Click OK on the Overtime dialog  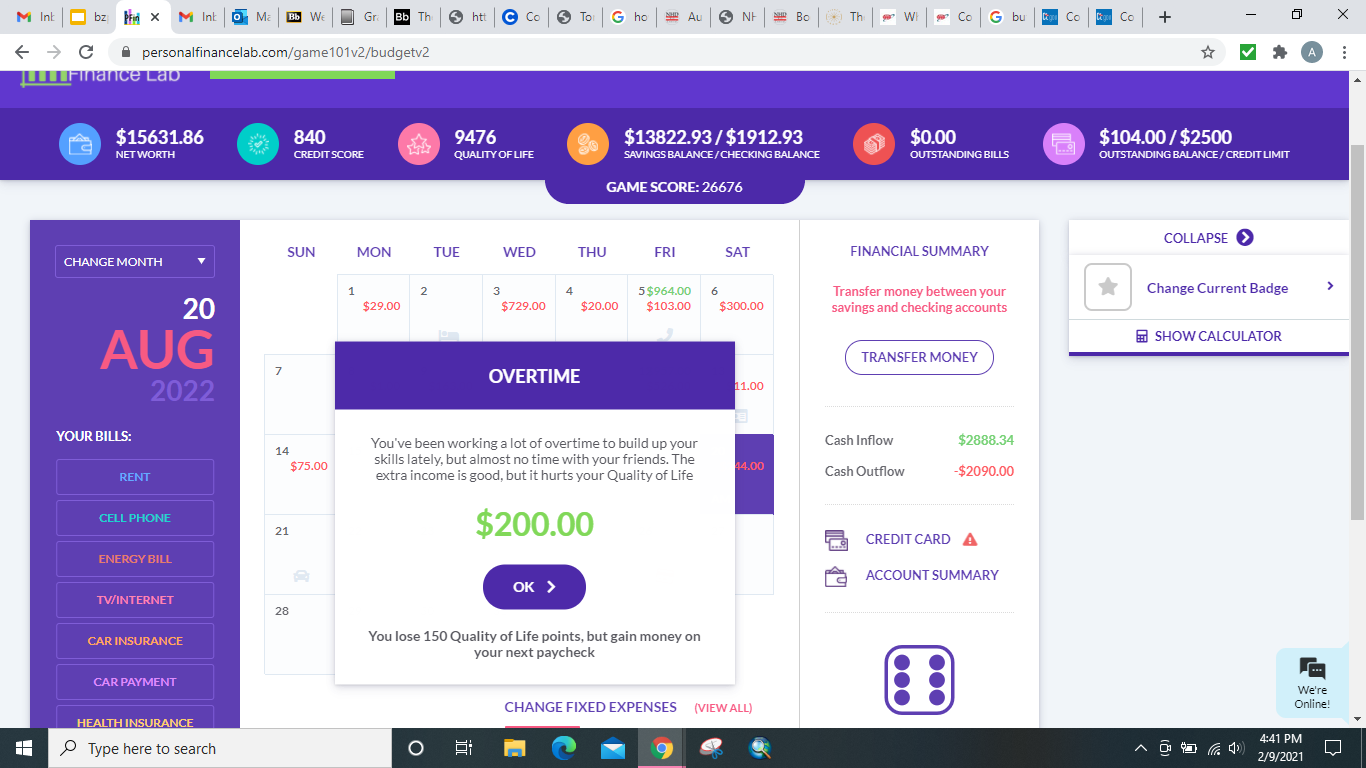(534, 587)
